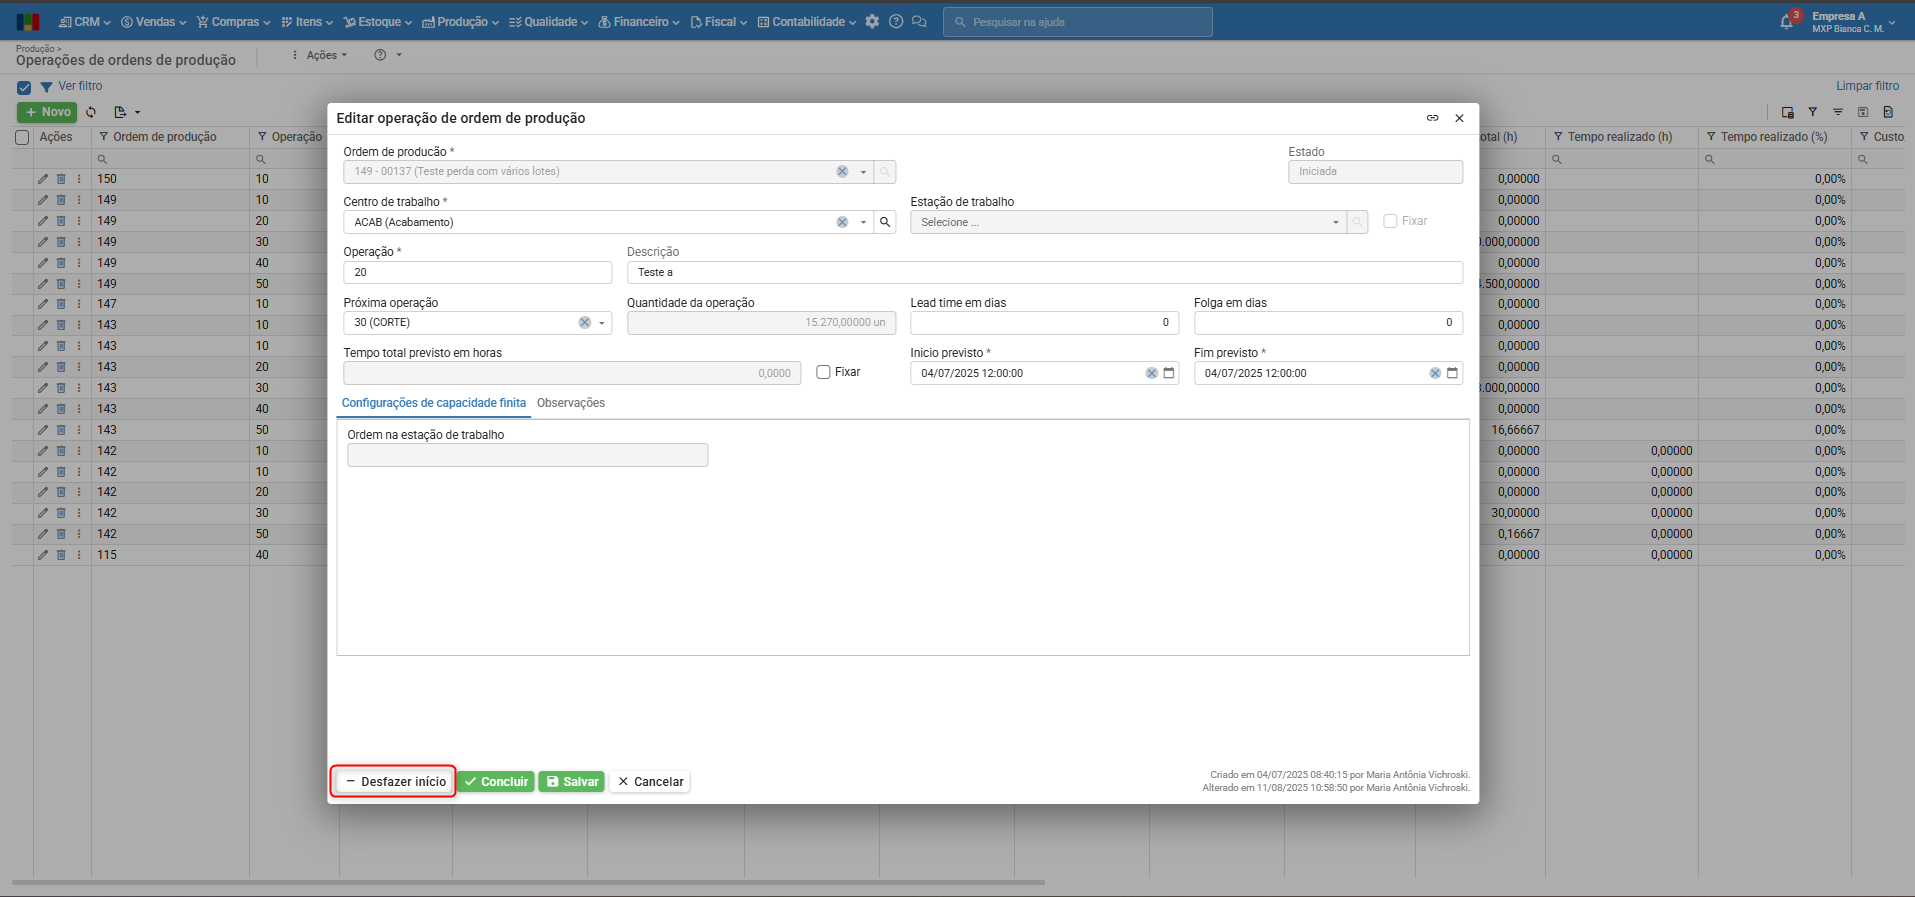
Task: Delete row 150 with the trash icon
Action: [61, 179]
